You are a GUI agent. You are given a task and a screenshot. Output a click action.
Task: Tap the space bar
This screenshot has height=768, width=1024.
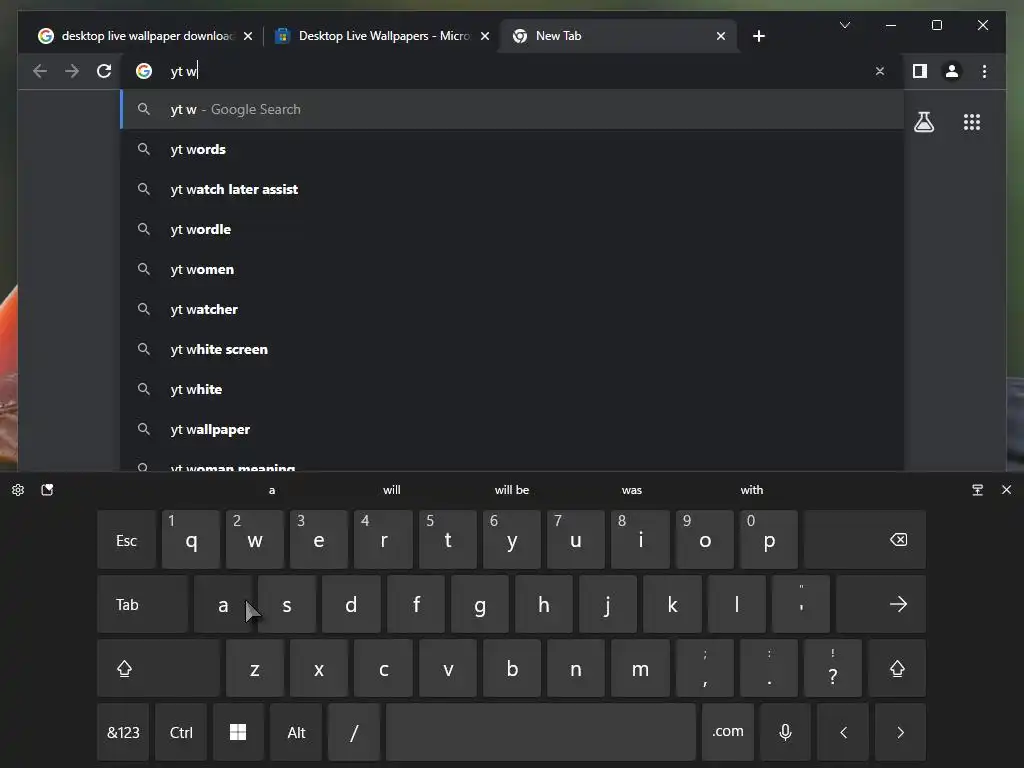pyautogui.click(x=541, y=732)
